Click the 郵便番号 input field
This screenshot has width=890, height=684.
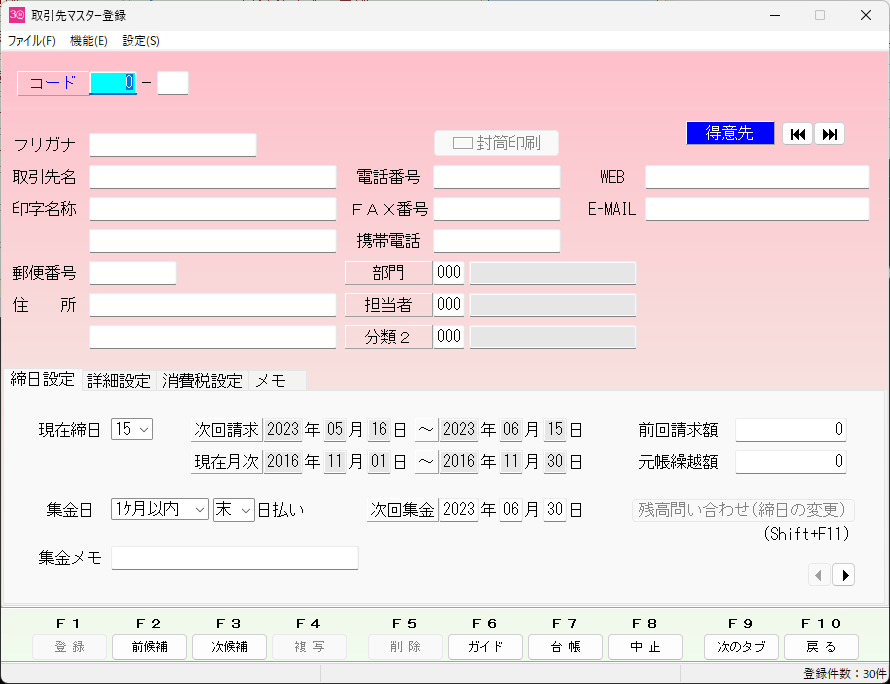[133, 273]
